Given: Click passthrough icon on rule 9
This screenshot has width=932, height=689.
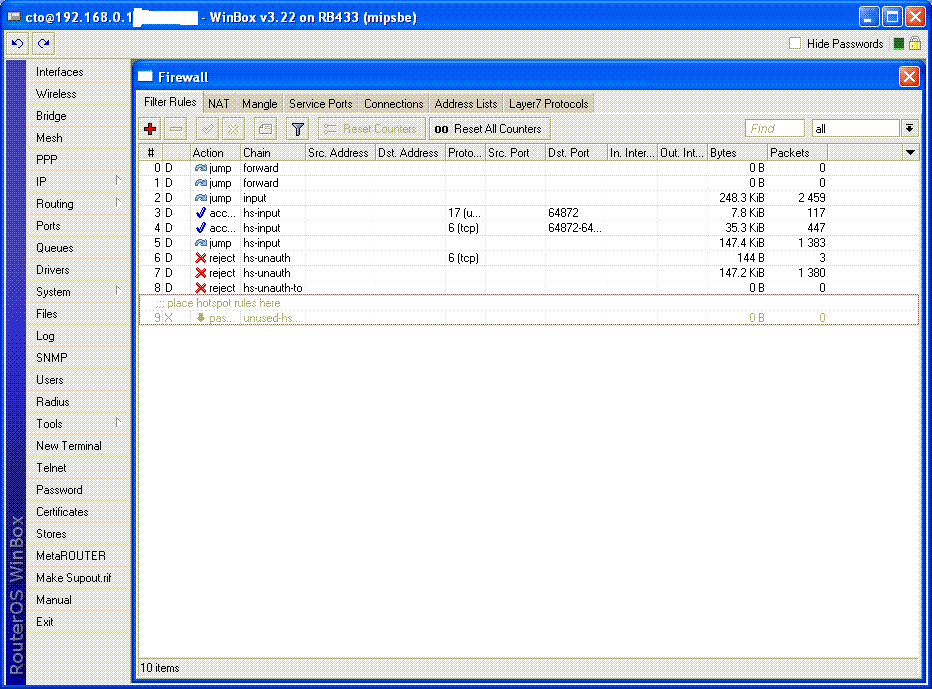Looking at the screenshot, I should coord(201,318).
